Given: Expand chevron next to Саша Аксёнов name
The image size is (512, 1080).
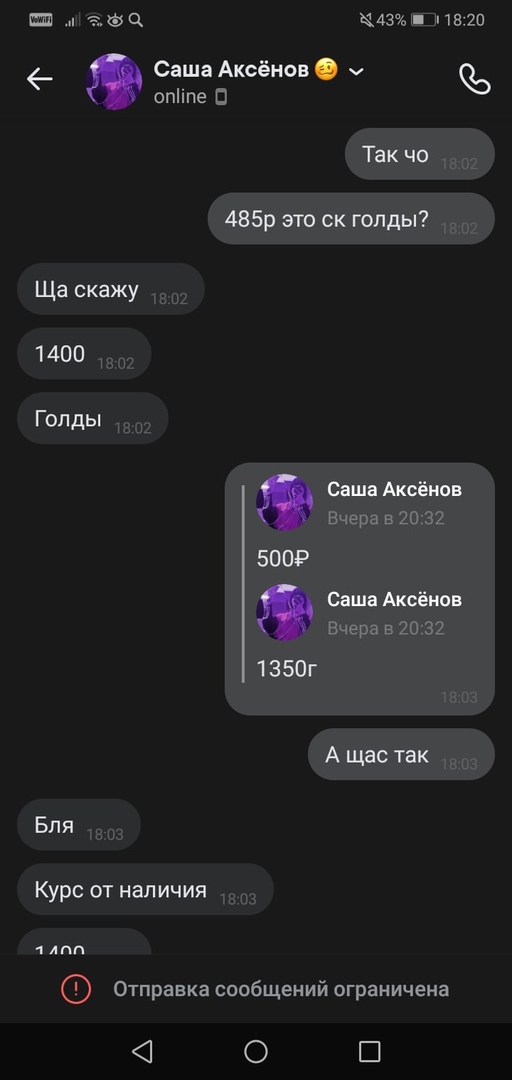Looking at the screenshot, I should (x=356, y=71).
